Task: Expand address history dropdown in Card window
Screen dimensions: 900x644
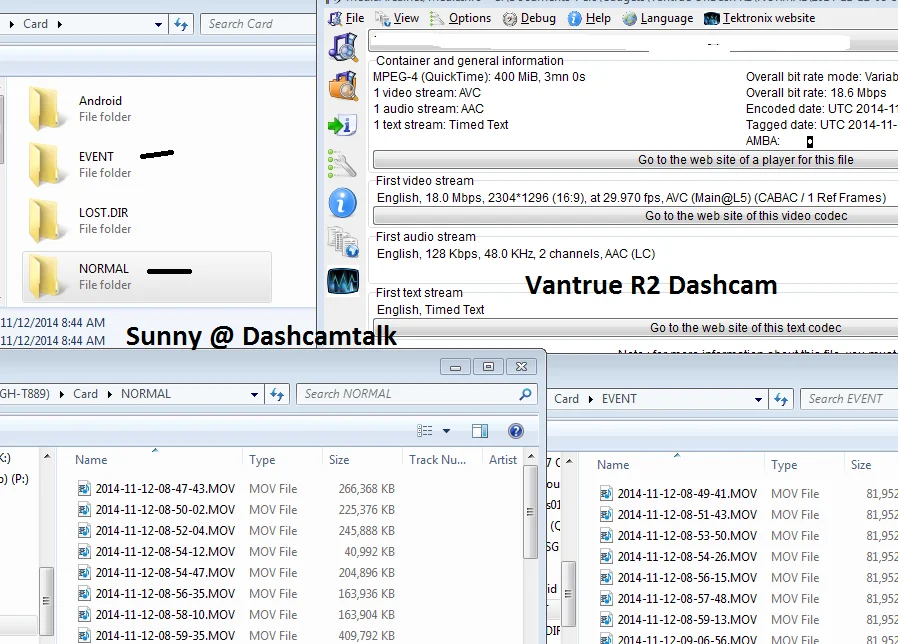Action: pyautogui.click(x=158, y=25)
